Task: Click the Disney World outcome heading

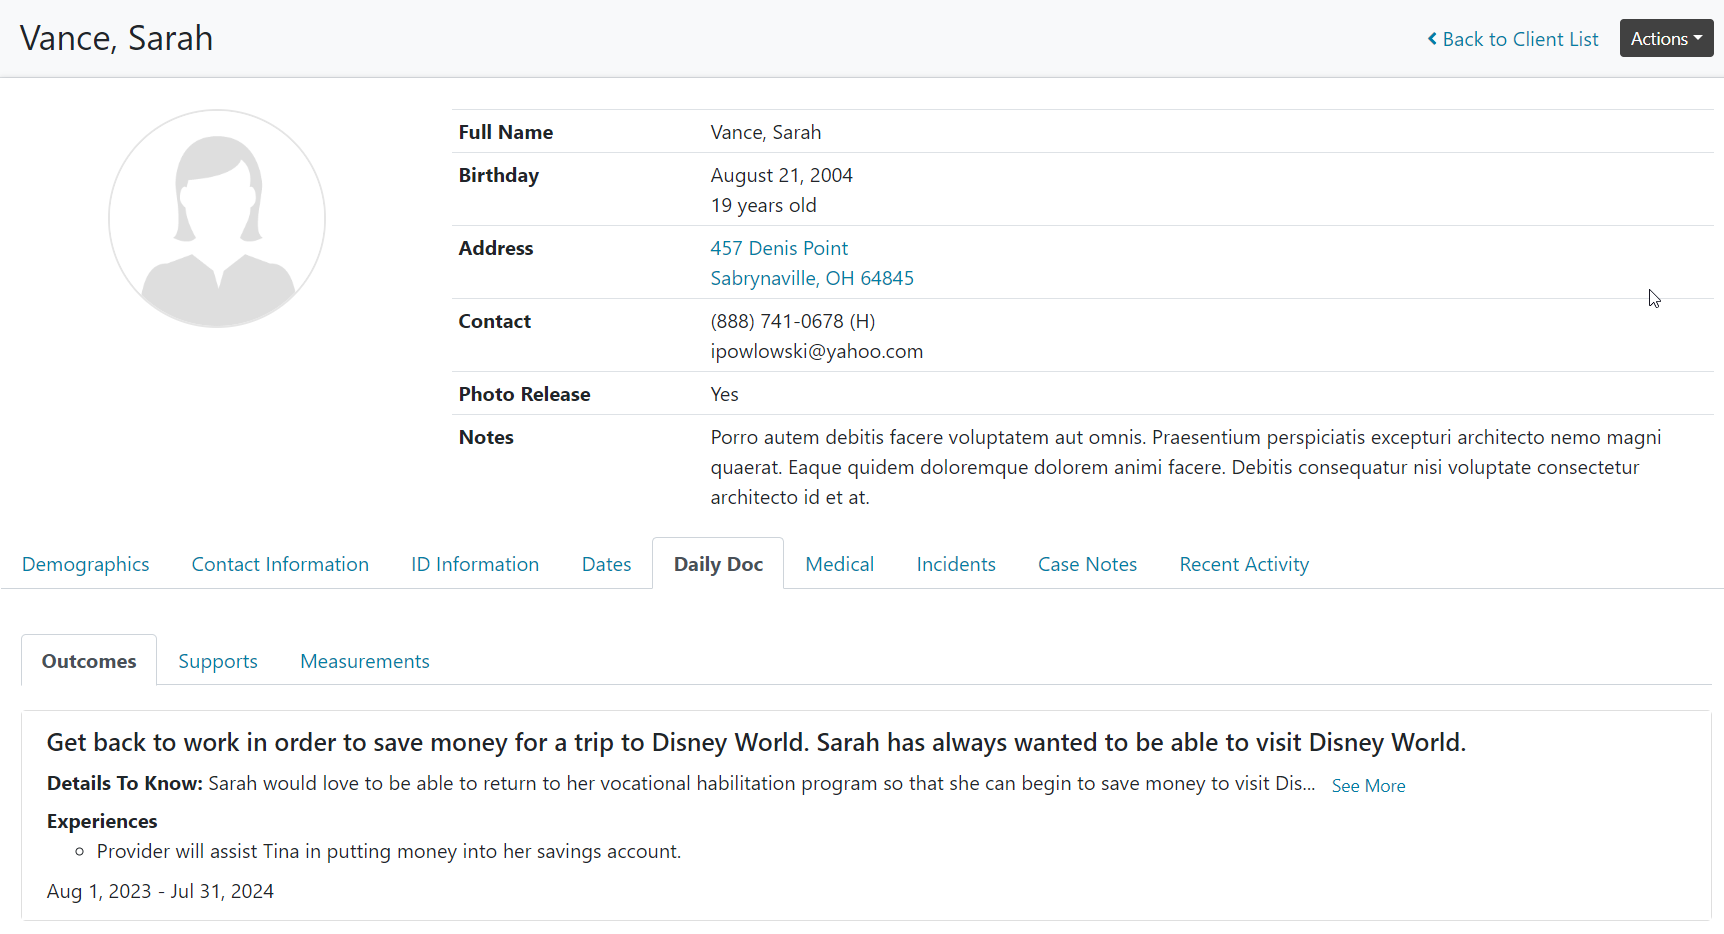Action: pos(755,742)
